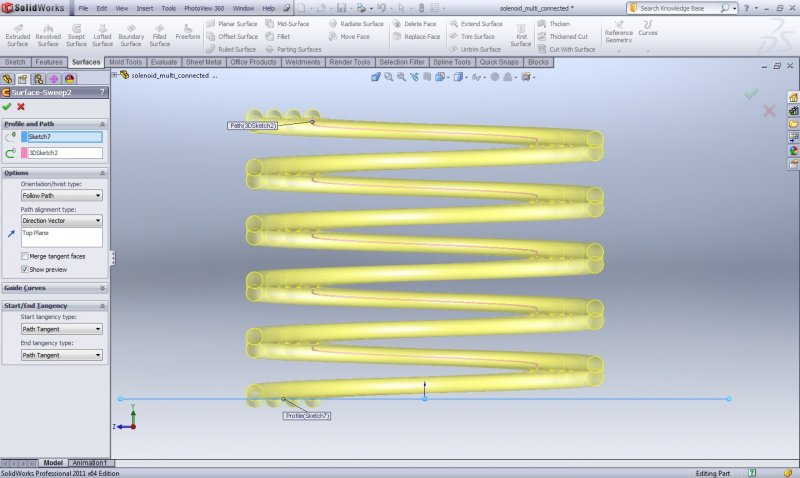Screen dimensions: 800x478
Task: Click the green OK checkmark in the graphics corner
Action: tap(751, 94)
